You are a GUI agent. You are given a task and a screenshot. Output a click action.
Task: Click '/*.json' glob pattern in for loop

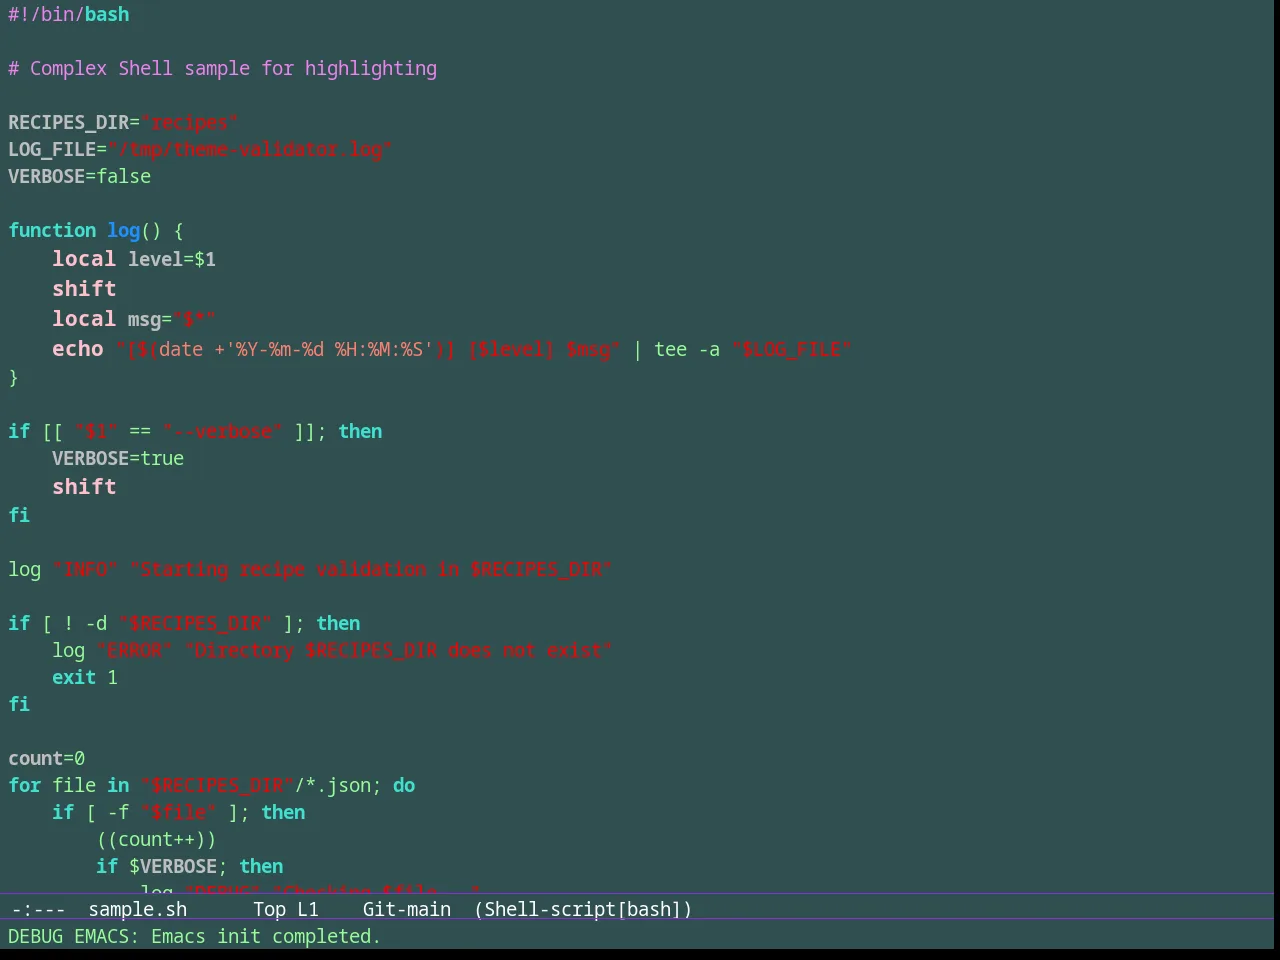point(333,785)
